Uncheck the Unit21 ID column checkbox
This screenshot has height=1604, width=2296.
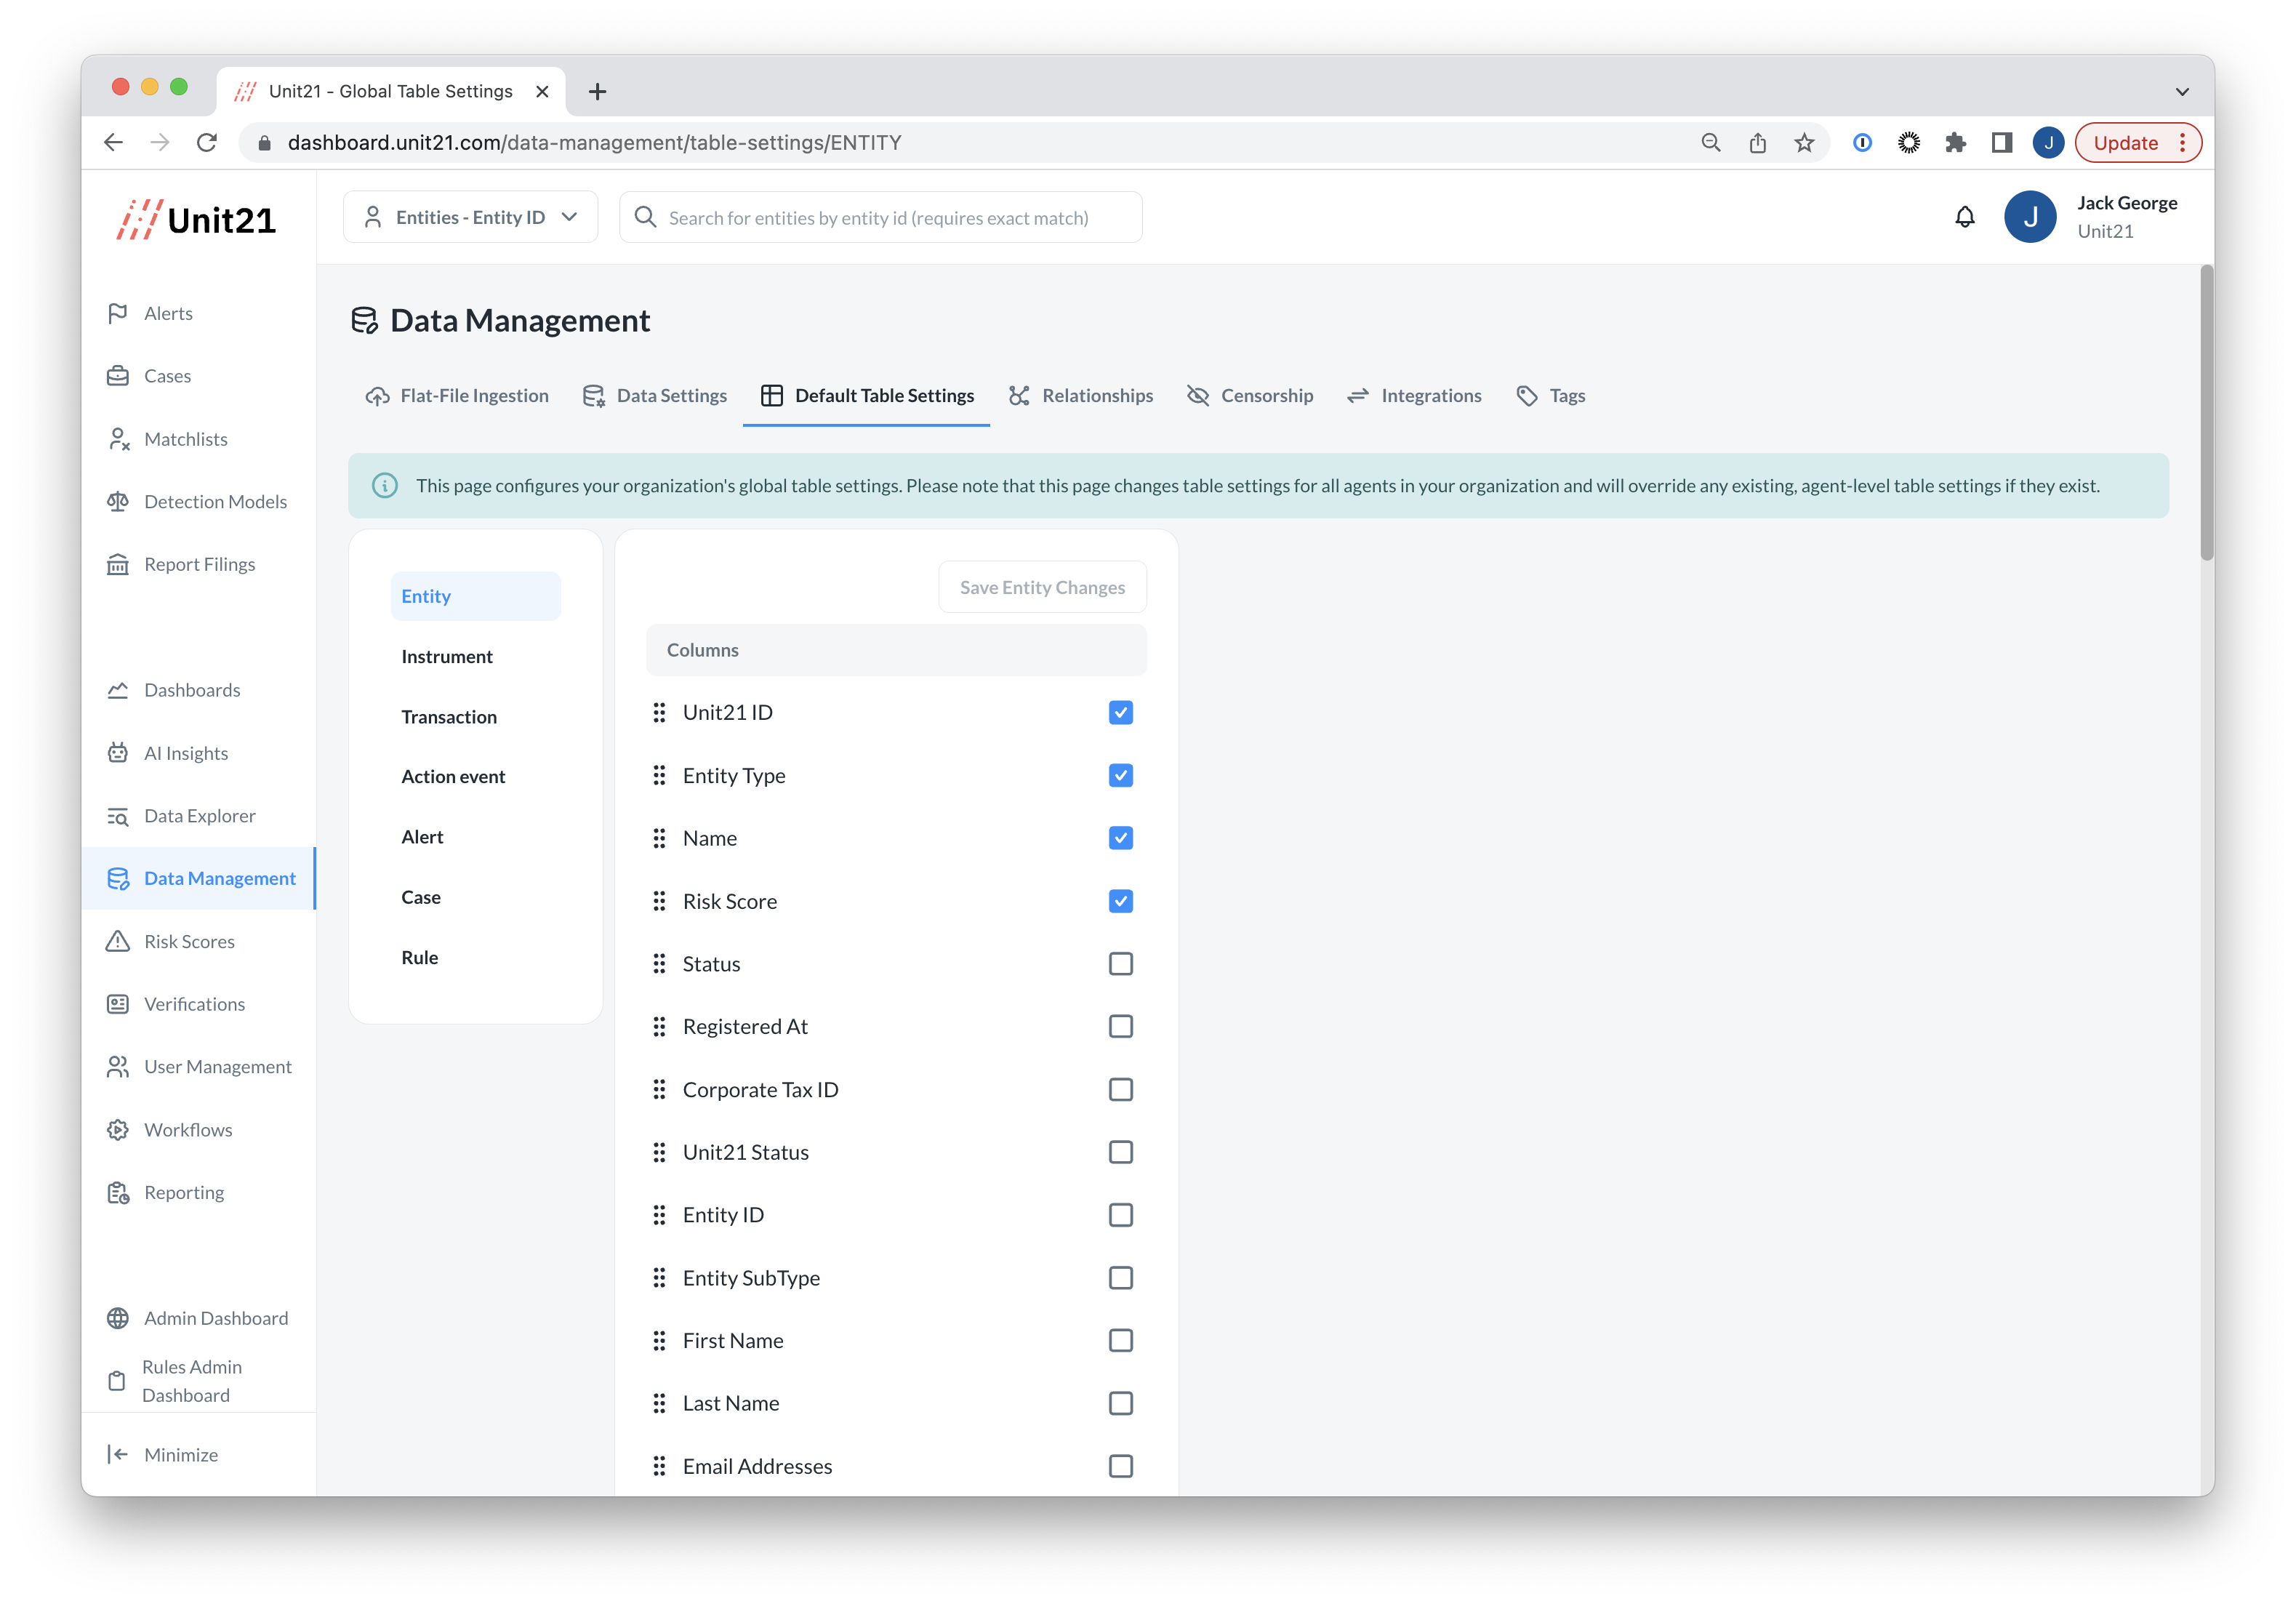pos(1120,713)
